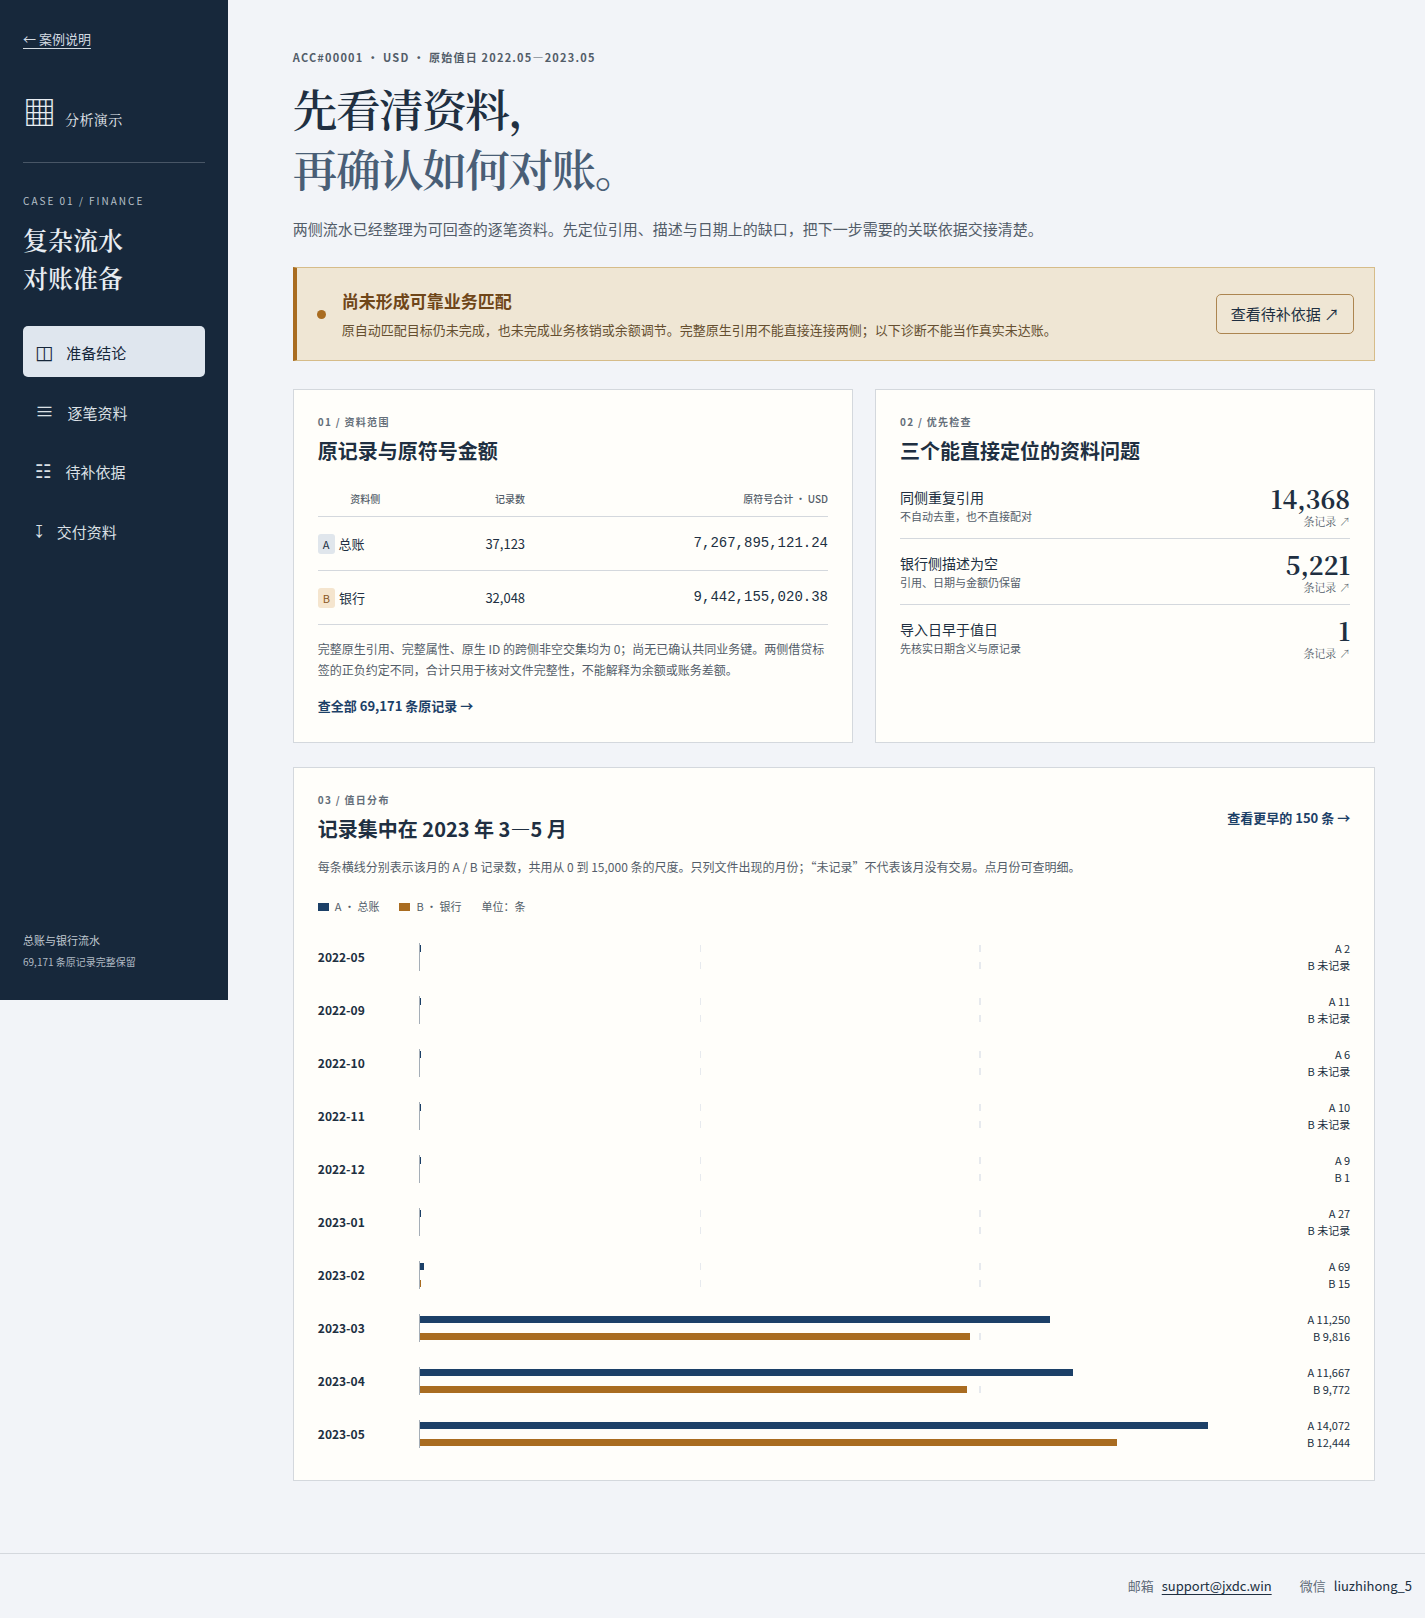Screen dimensions: 1425x1618
Task: Click the A·总账 navy legend swatch
Action: pyautogui.click(x=323, y=907)
